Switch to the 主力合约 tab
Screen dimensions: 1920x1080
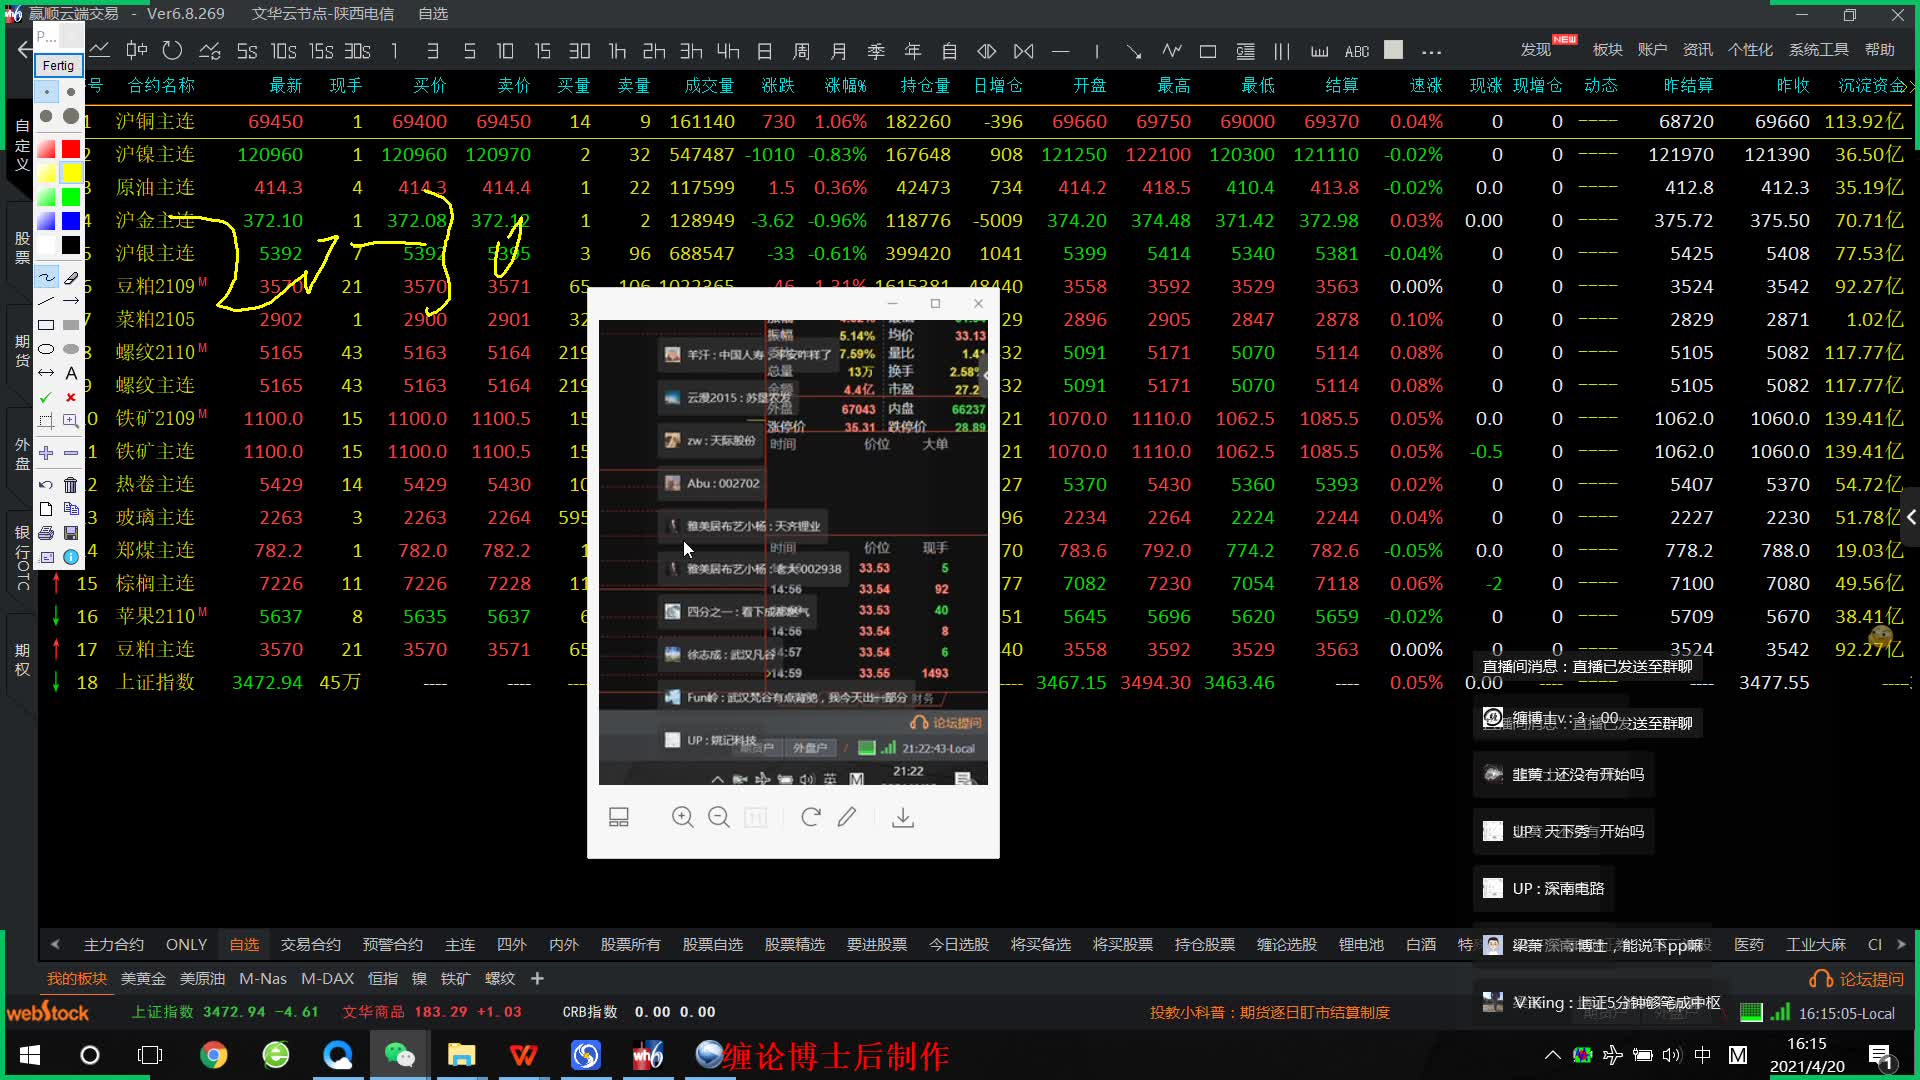pyautogui.click(x=114, y=944)
